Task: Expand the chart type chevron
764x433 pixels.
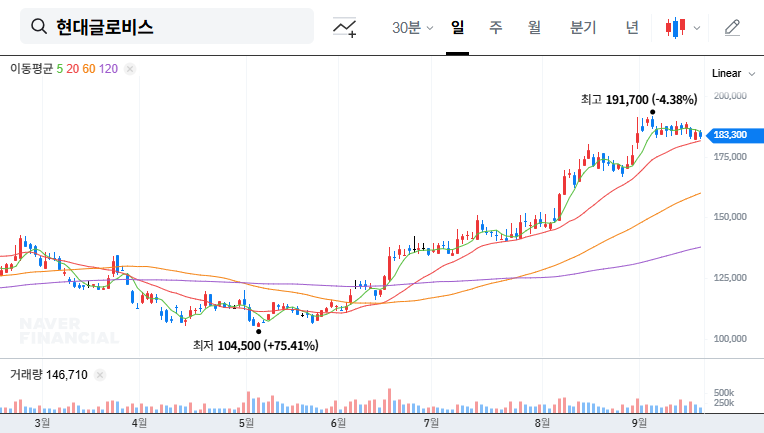Action: pyautogui.click(x=697, y=28)
